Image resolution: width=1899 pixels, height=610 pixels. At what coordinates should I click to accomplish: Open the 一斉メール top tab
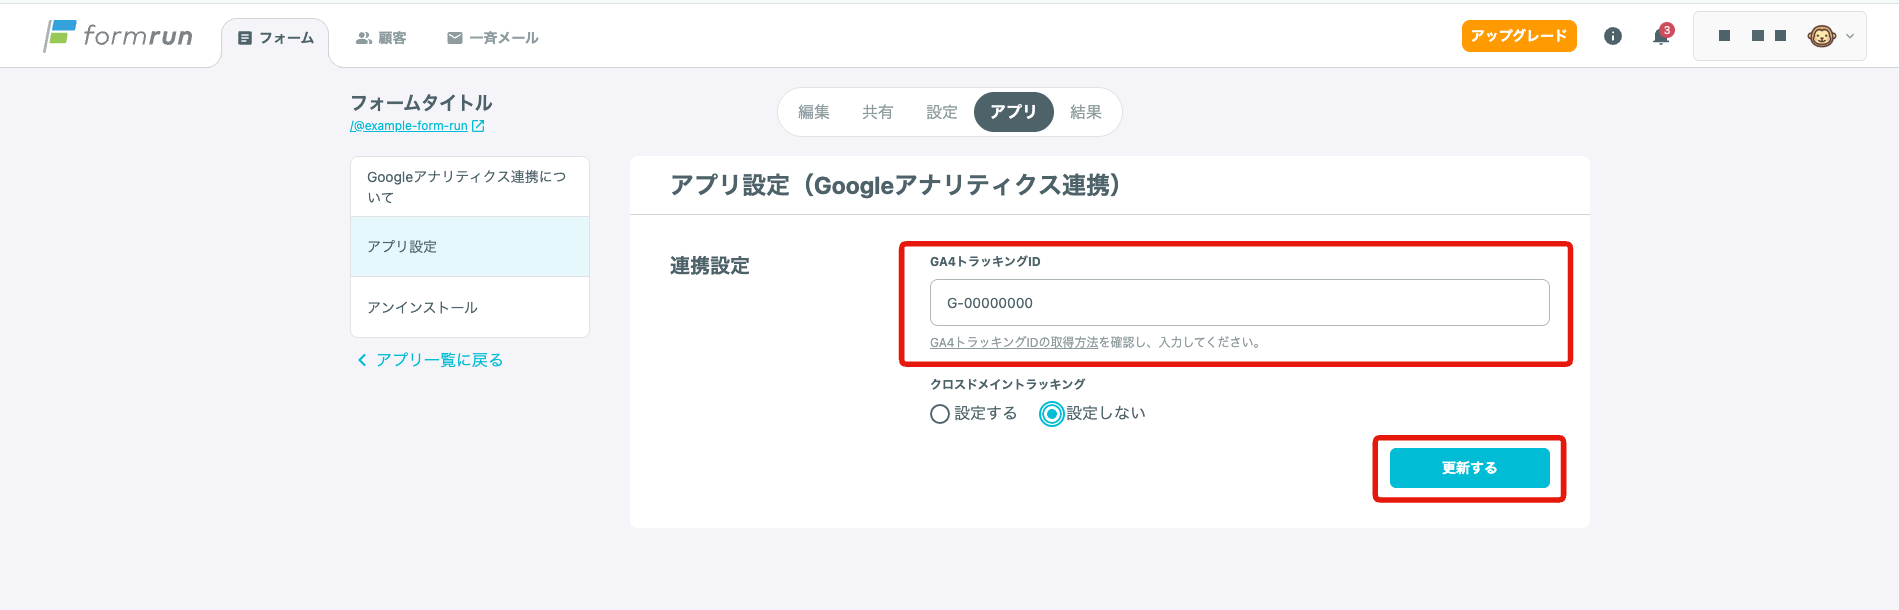[x=493, y=38]
